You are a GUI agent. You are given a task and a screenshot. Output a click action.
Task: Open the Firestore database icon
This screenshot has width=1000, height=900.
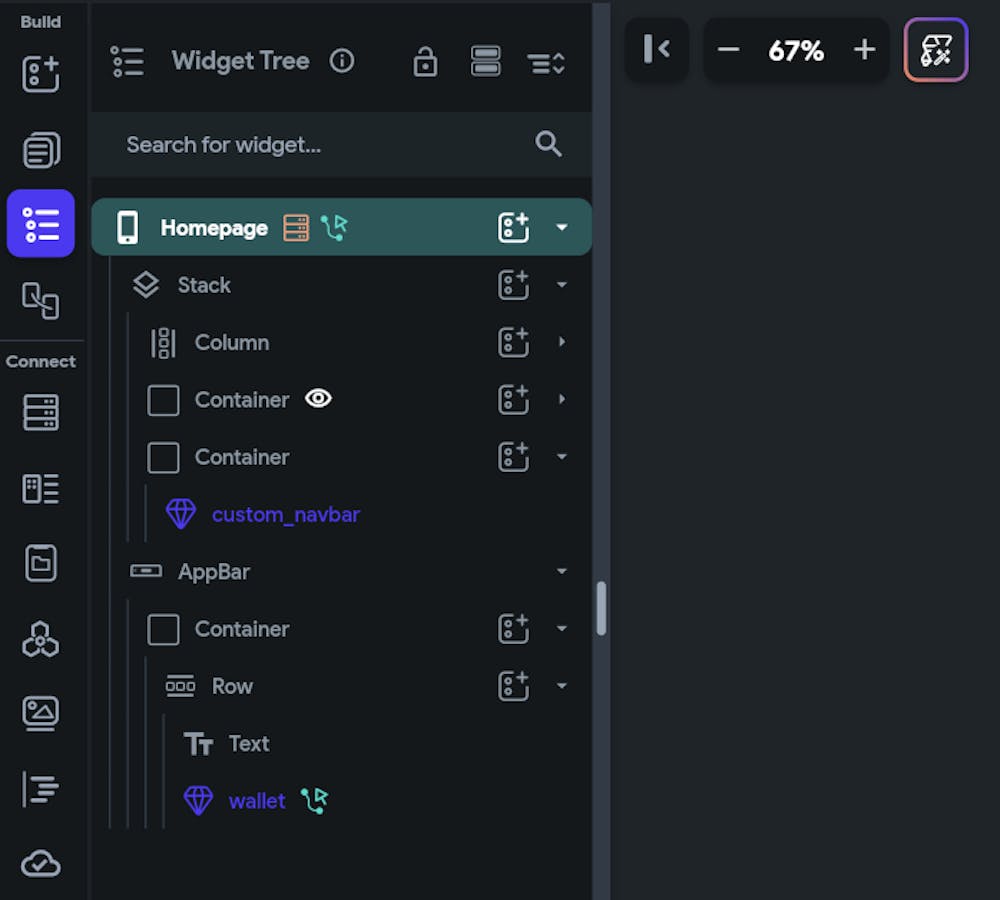tap(41, 412)
